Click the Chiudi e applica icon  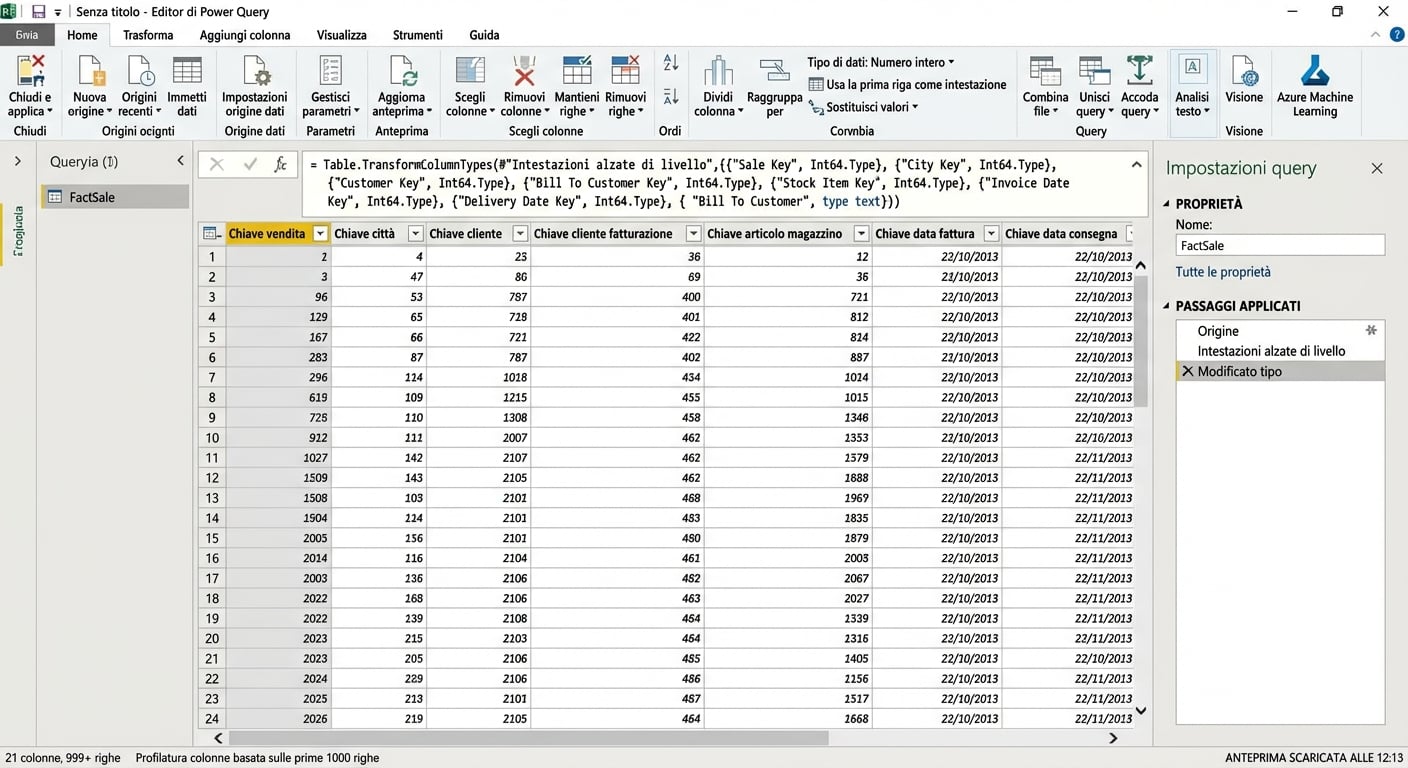(30, 71)
